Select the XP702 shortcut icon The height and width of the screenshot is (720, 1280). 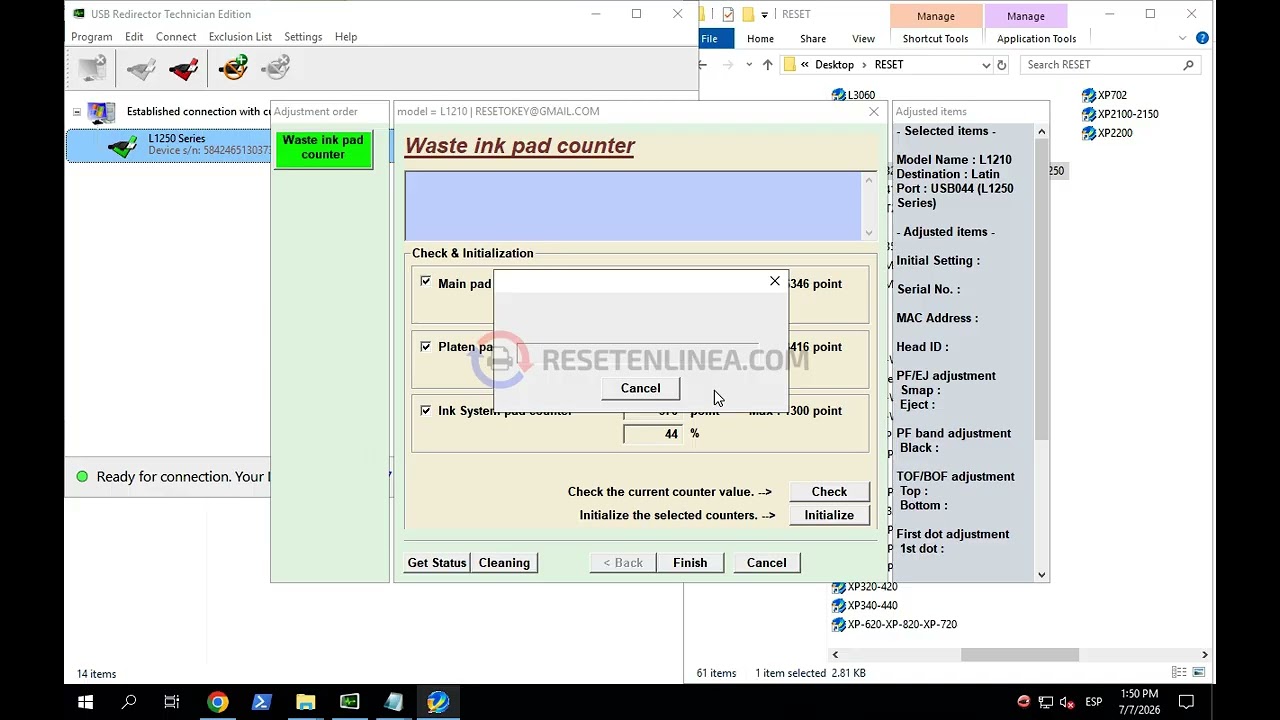coord(1089,95)
